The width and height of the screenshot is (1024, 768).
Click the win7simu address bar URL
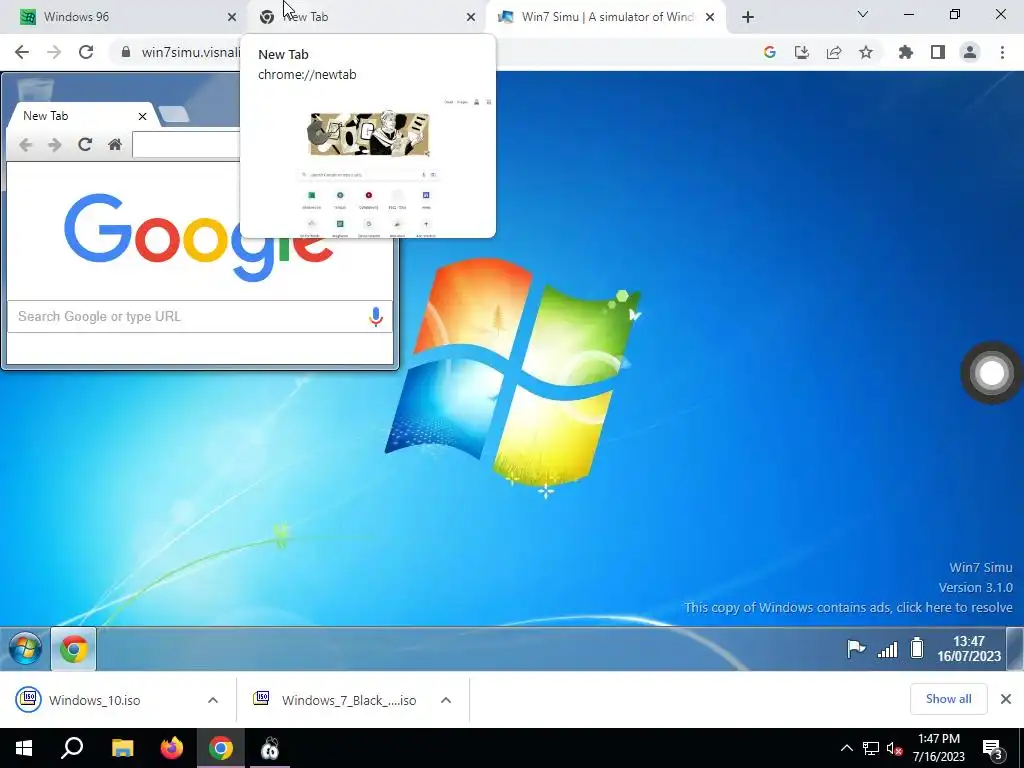(191, 52)
